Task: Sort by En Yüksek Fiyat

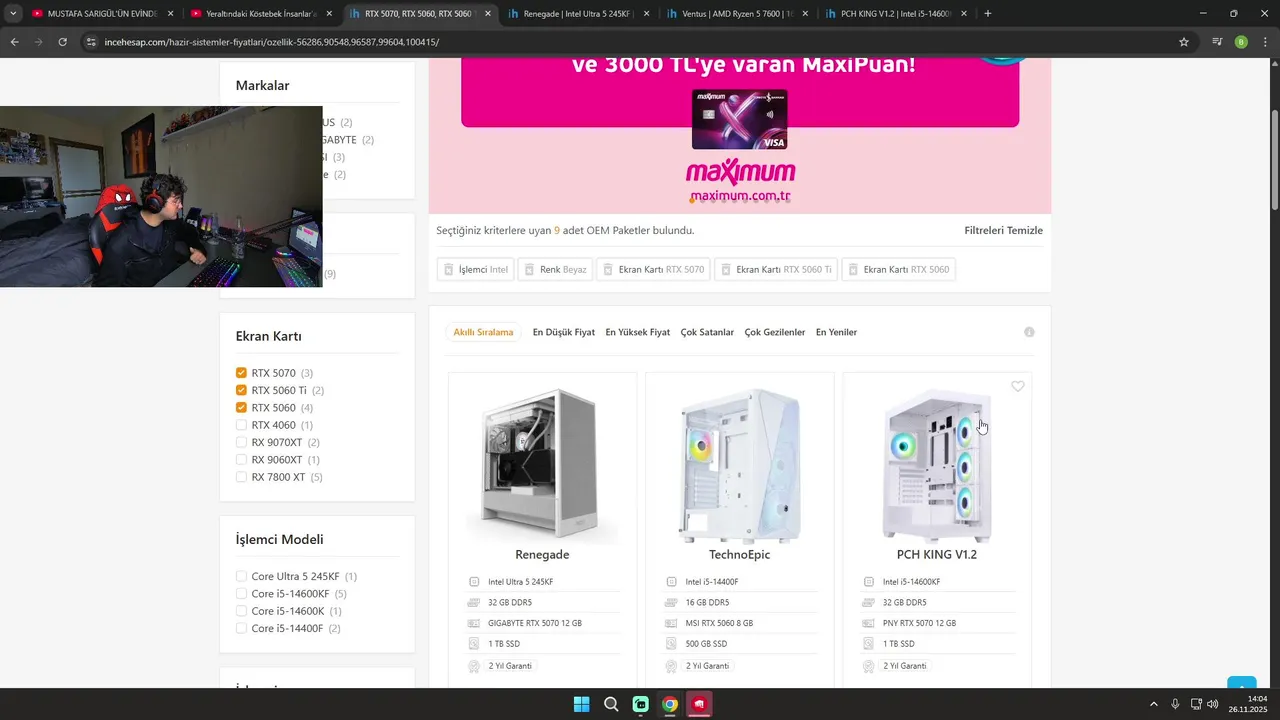Action: point(638,332)
